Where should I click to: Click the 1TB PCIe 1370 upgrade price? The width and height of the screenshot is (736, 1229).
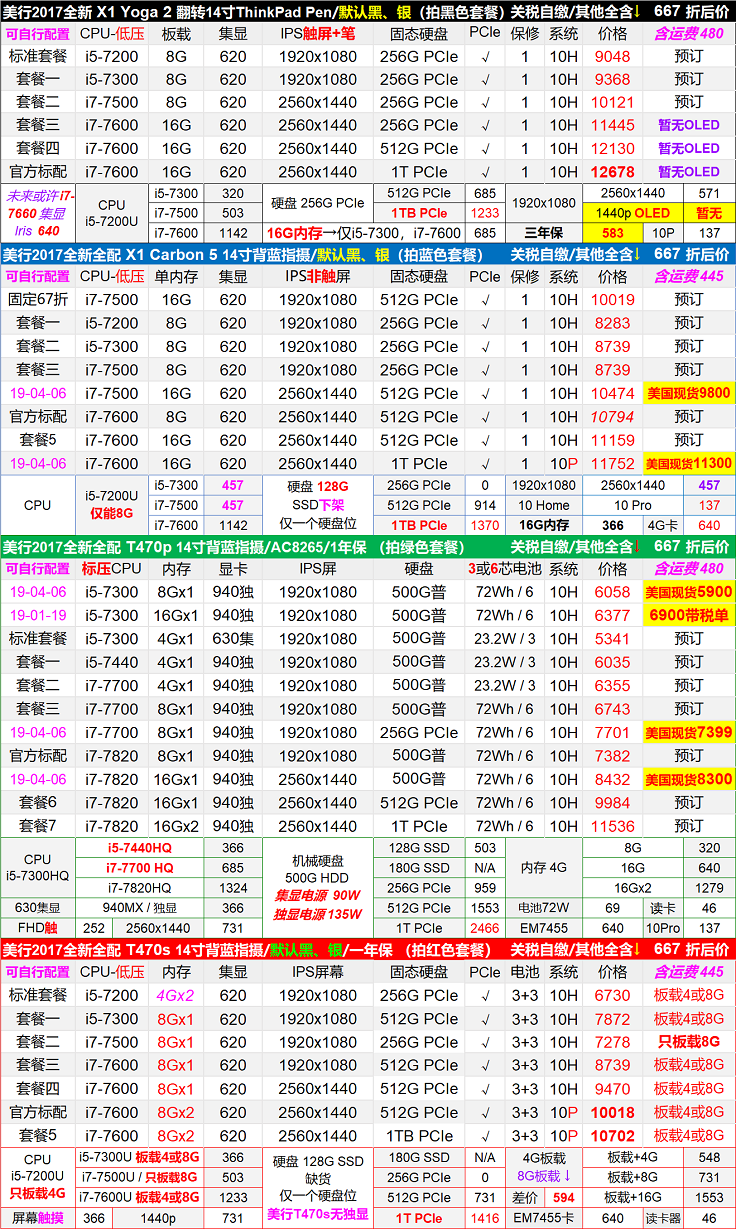(x=484, y=525)
